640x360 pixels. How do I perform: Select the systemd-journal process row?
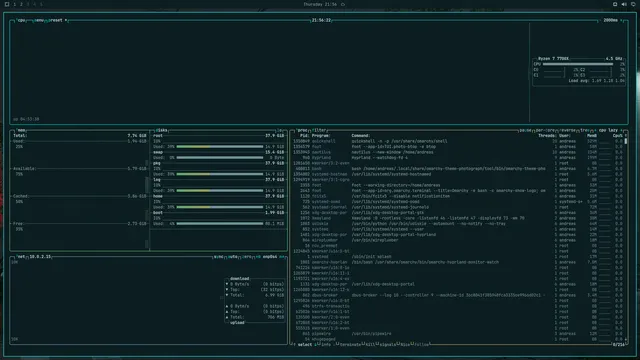coord(458,207)
